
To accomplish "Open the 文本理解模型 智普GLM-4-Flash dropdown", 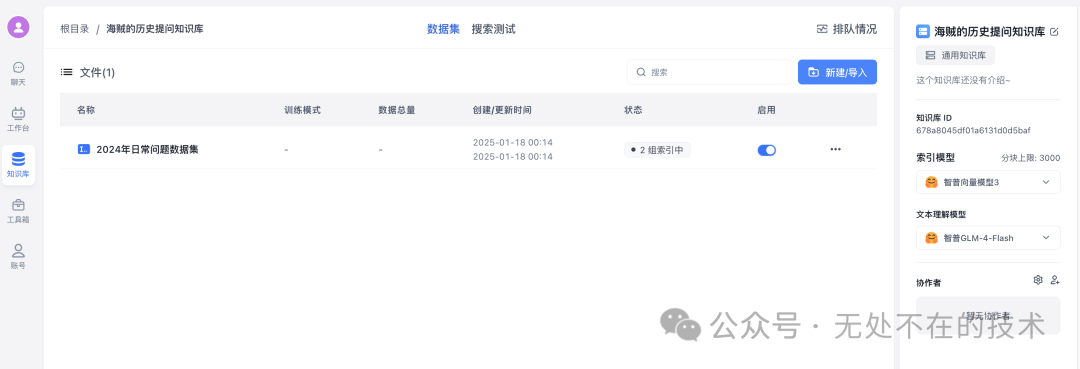I will 988,238.
